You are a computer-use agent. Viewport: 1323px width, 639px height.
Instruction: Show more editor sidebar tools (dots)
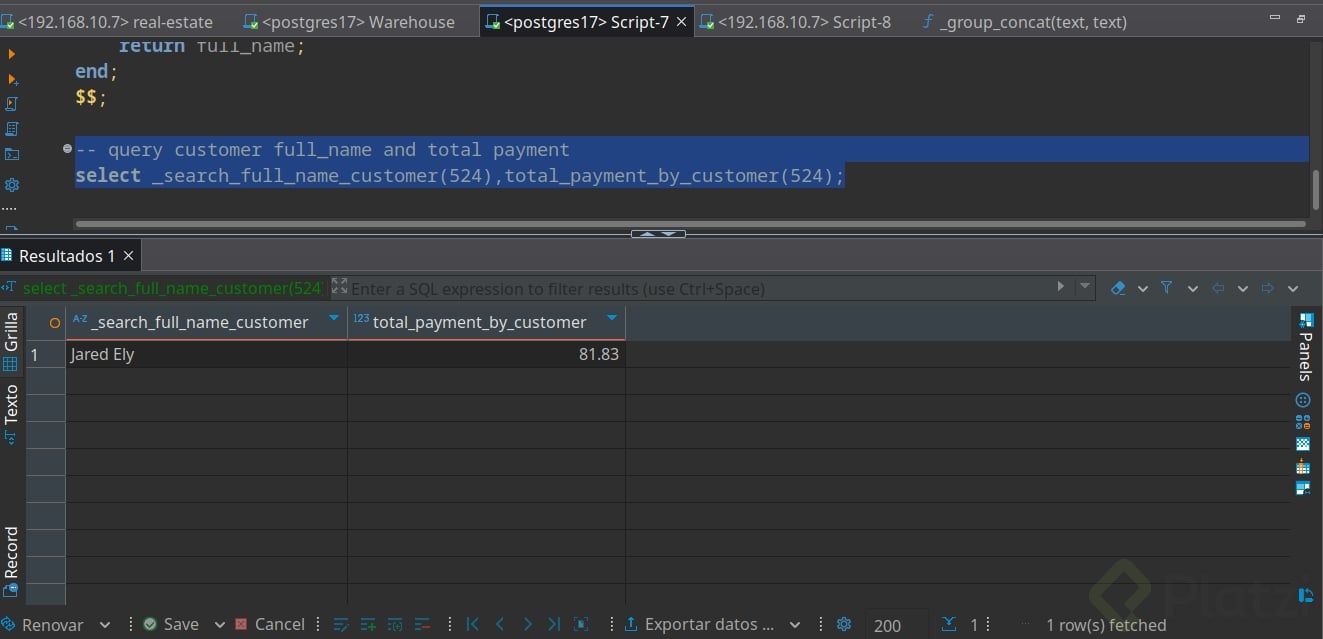pos(10,209)
